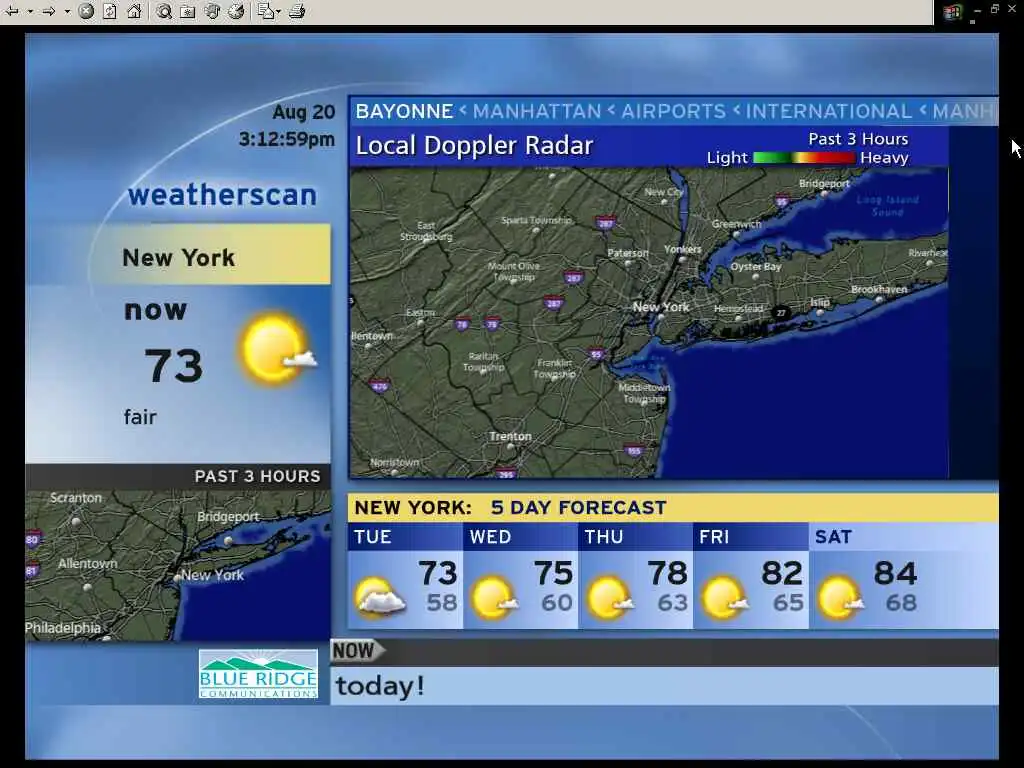The height and width of the screenshot is (768, 1024).
Task: Click Saturday's high temperature 84
Action: tap(895, 573)
